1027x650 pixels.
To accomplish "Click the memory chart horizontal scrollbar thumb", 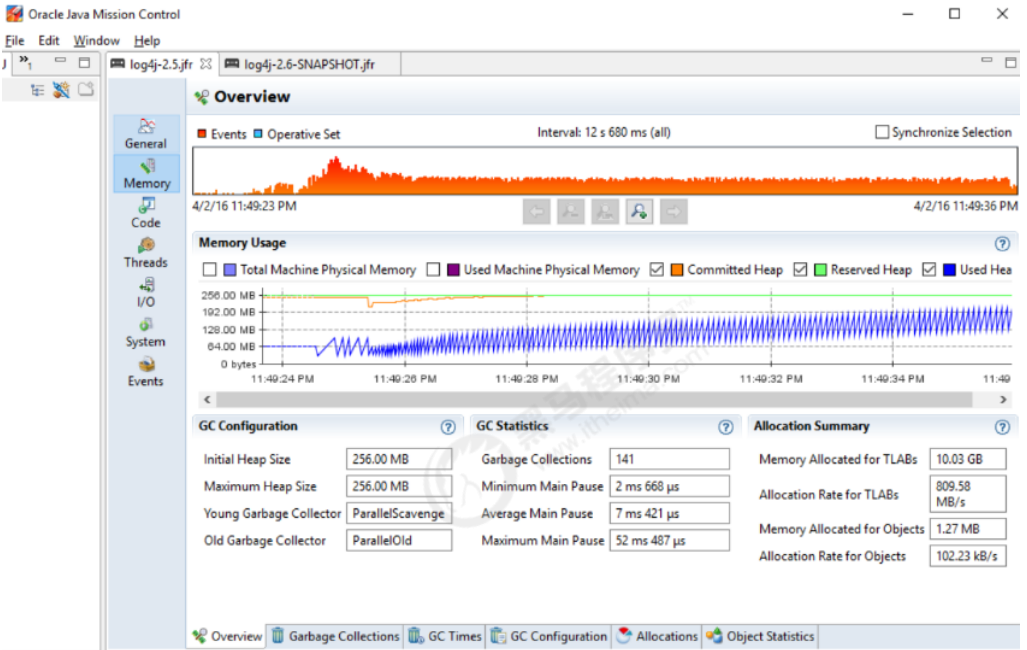I will tap(594, 399).
